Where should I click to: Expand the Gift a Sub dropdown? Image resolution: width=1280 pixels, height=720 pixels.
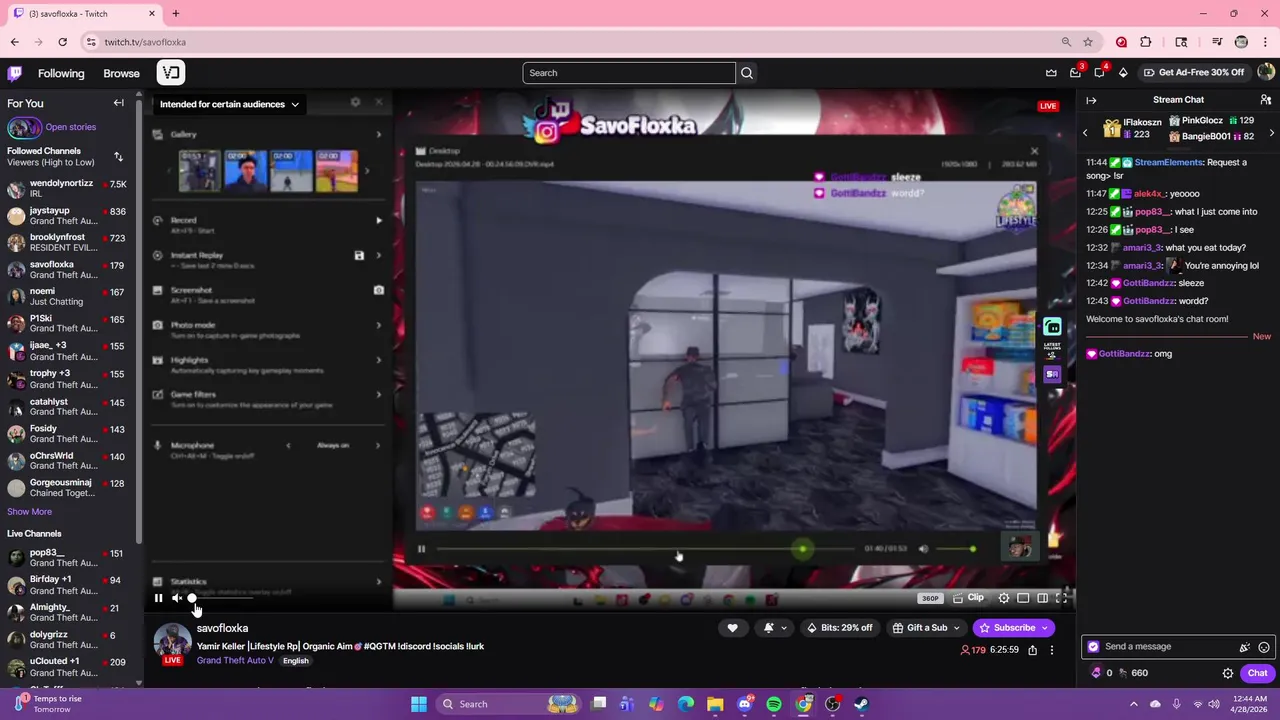point(926,628)
